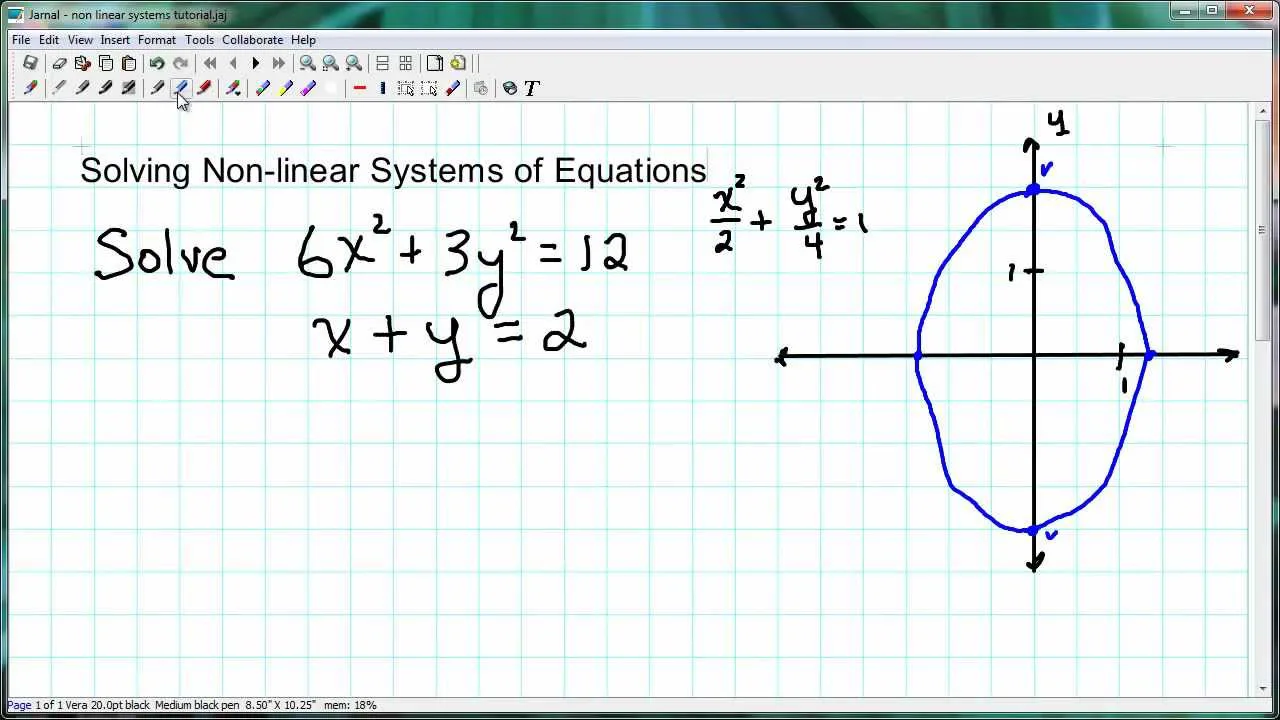
Task: Open the File menu
Action: pos(20,40)
